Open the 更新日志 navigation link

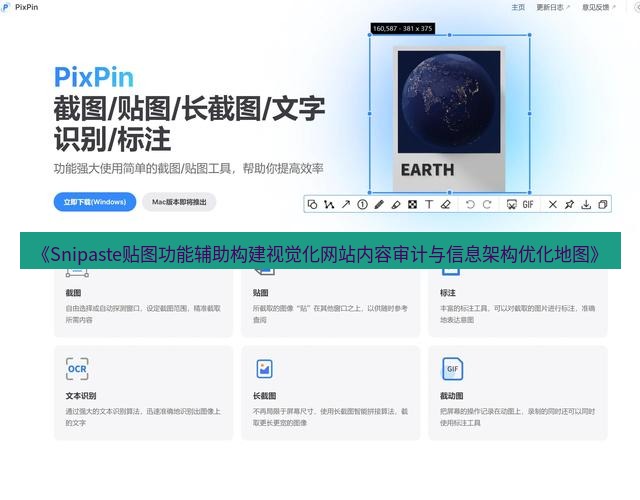(553, 7)
